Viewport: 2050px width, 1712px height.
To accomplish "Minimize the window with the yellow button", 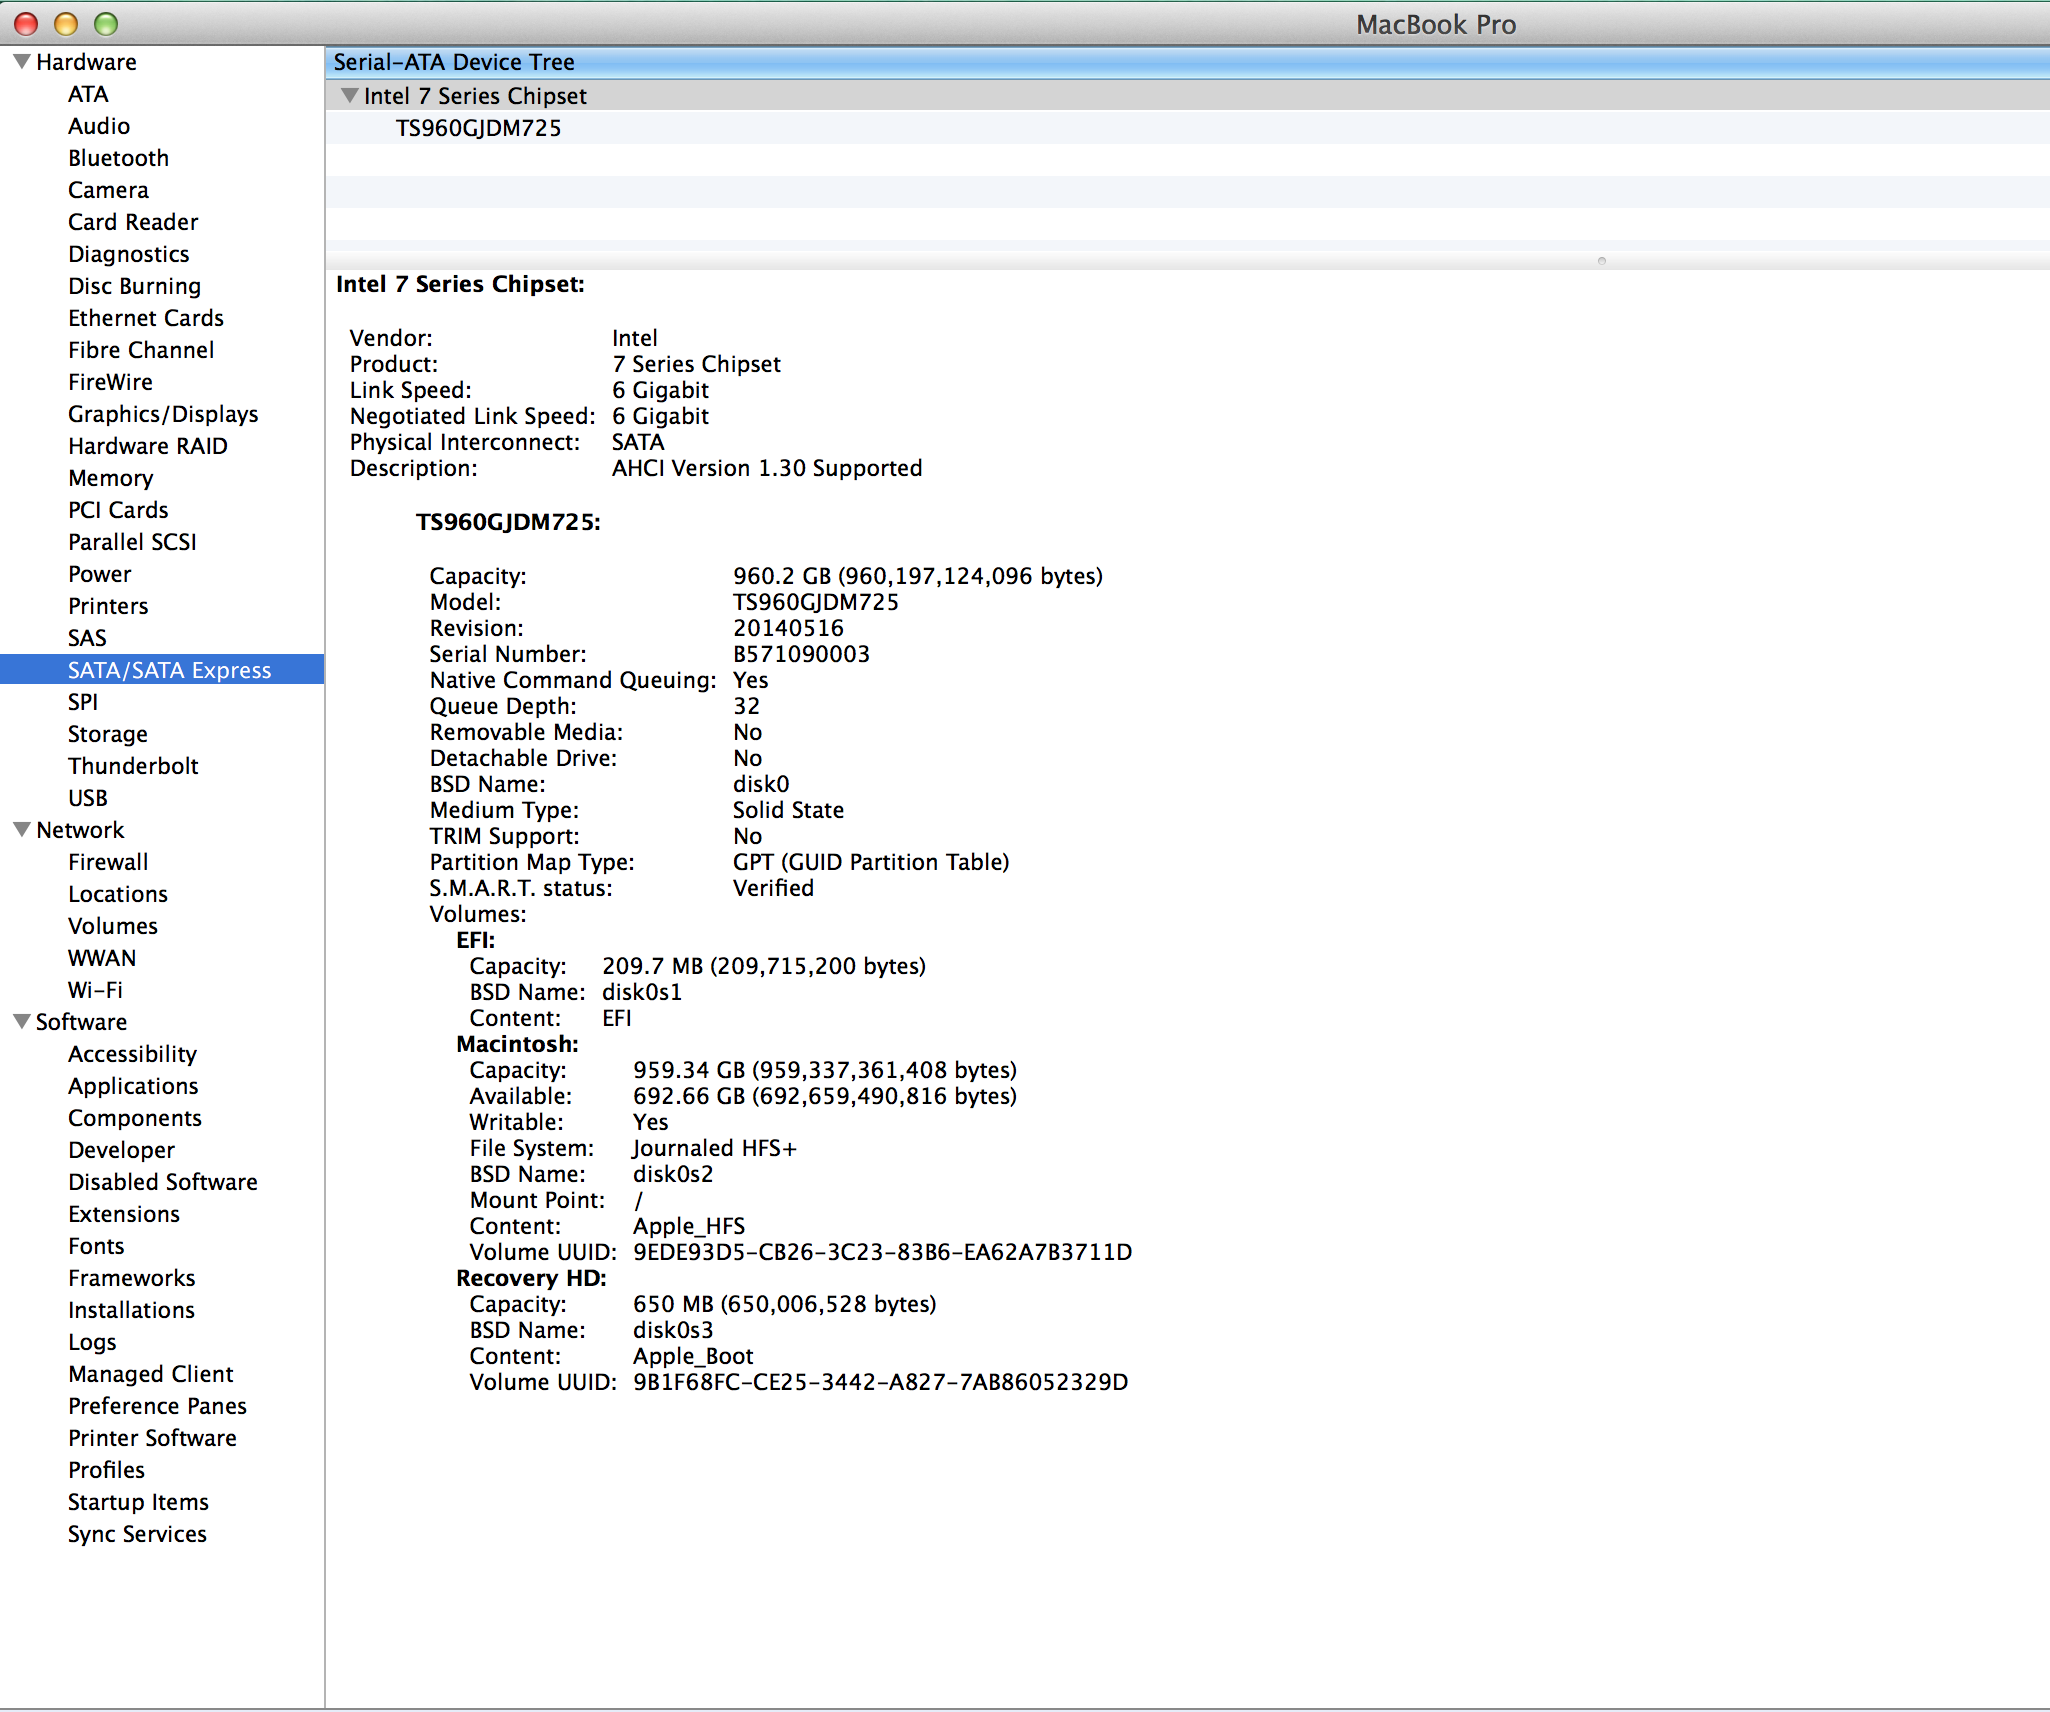I will (66, 24).
